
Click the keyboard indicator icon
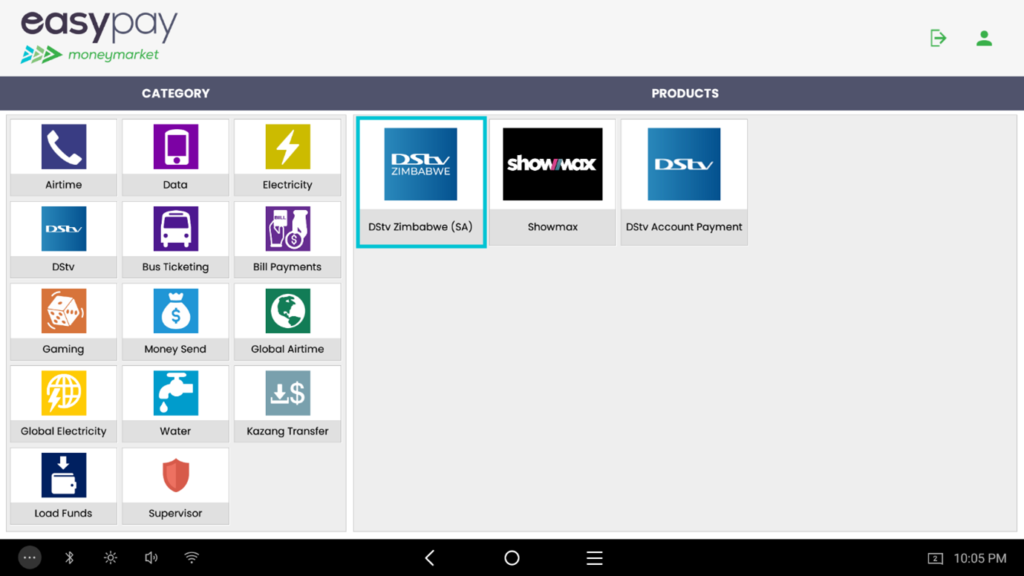pos(935,558)
